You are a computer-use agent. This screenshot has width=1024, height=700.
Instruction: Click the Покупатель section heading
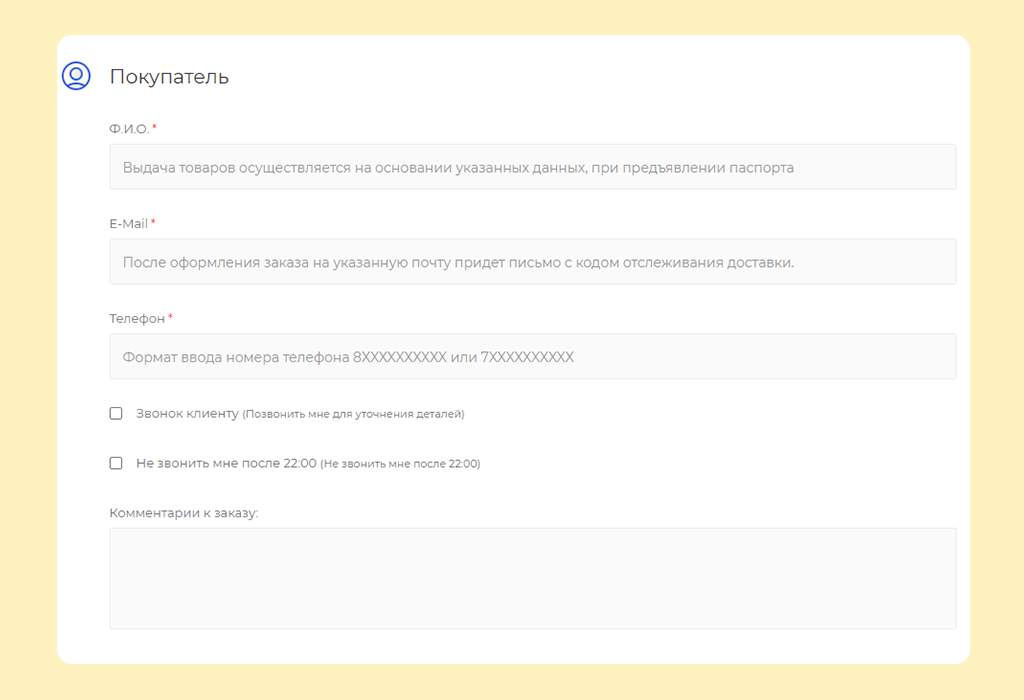click(x=169, y=77)
